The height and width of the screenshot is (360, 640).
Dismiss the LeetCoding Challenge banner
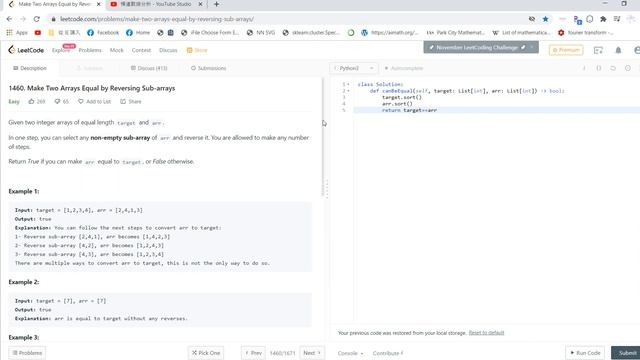[532, 48]
